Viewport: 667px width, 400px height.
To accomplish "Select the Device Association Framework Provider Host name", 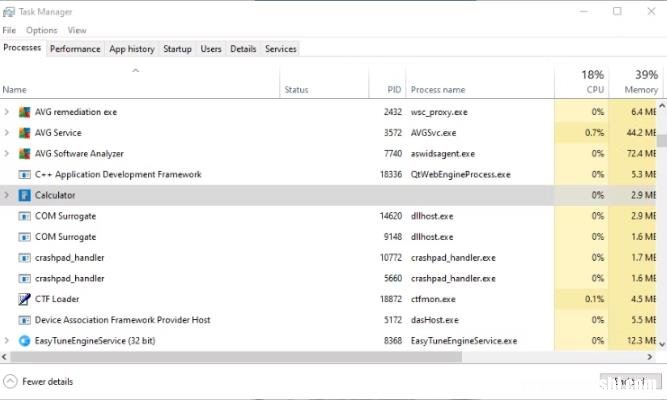I will 123,320.
